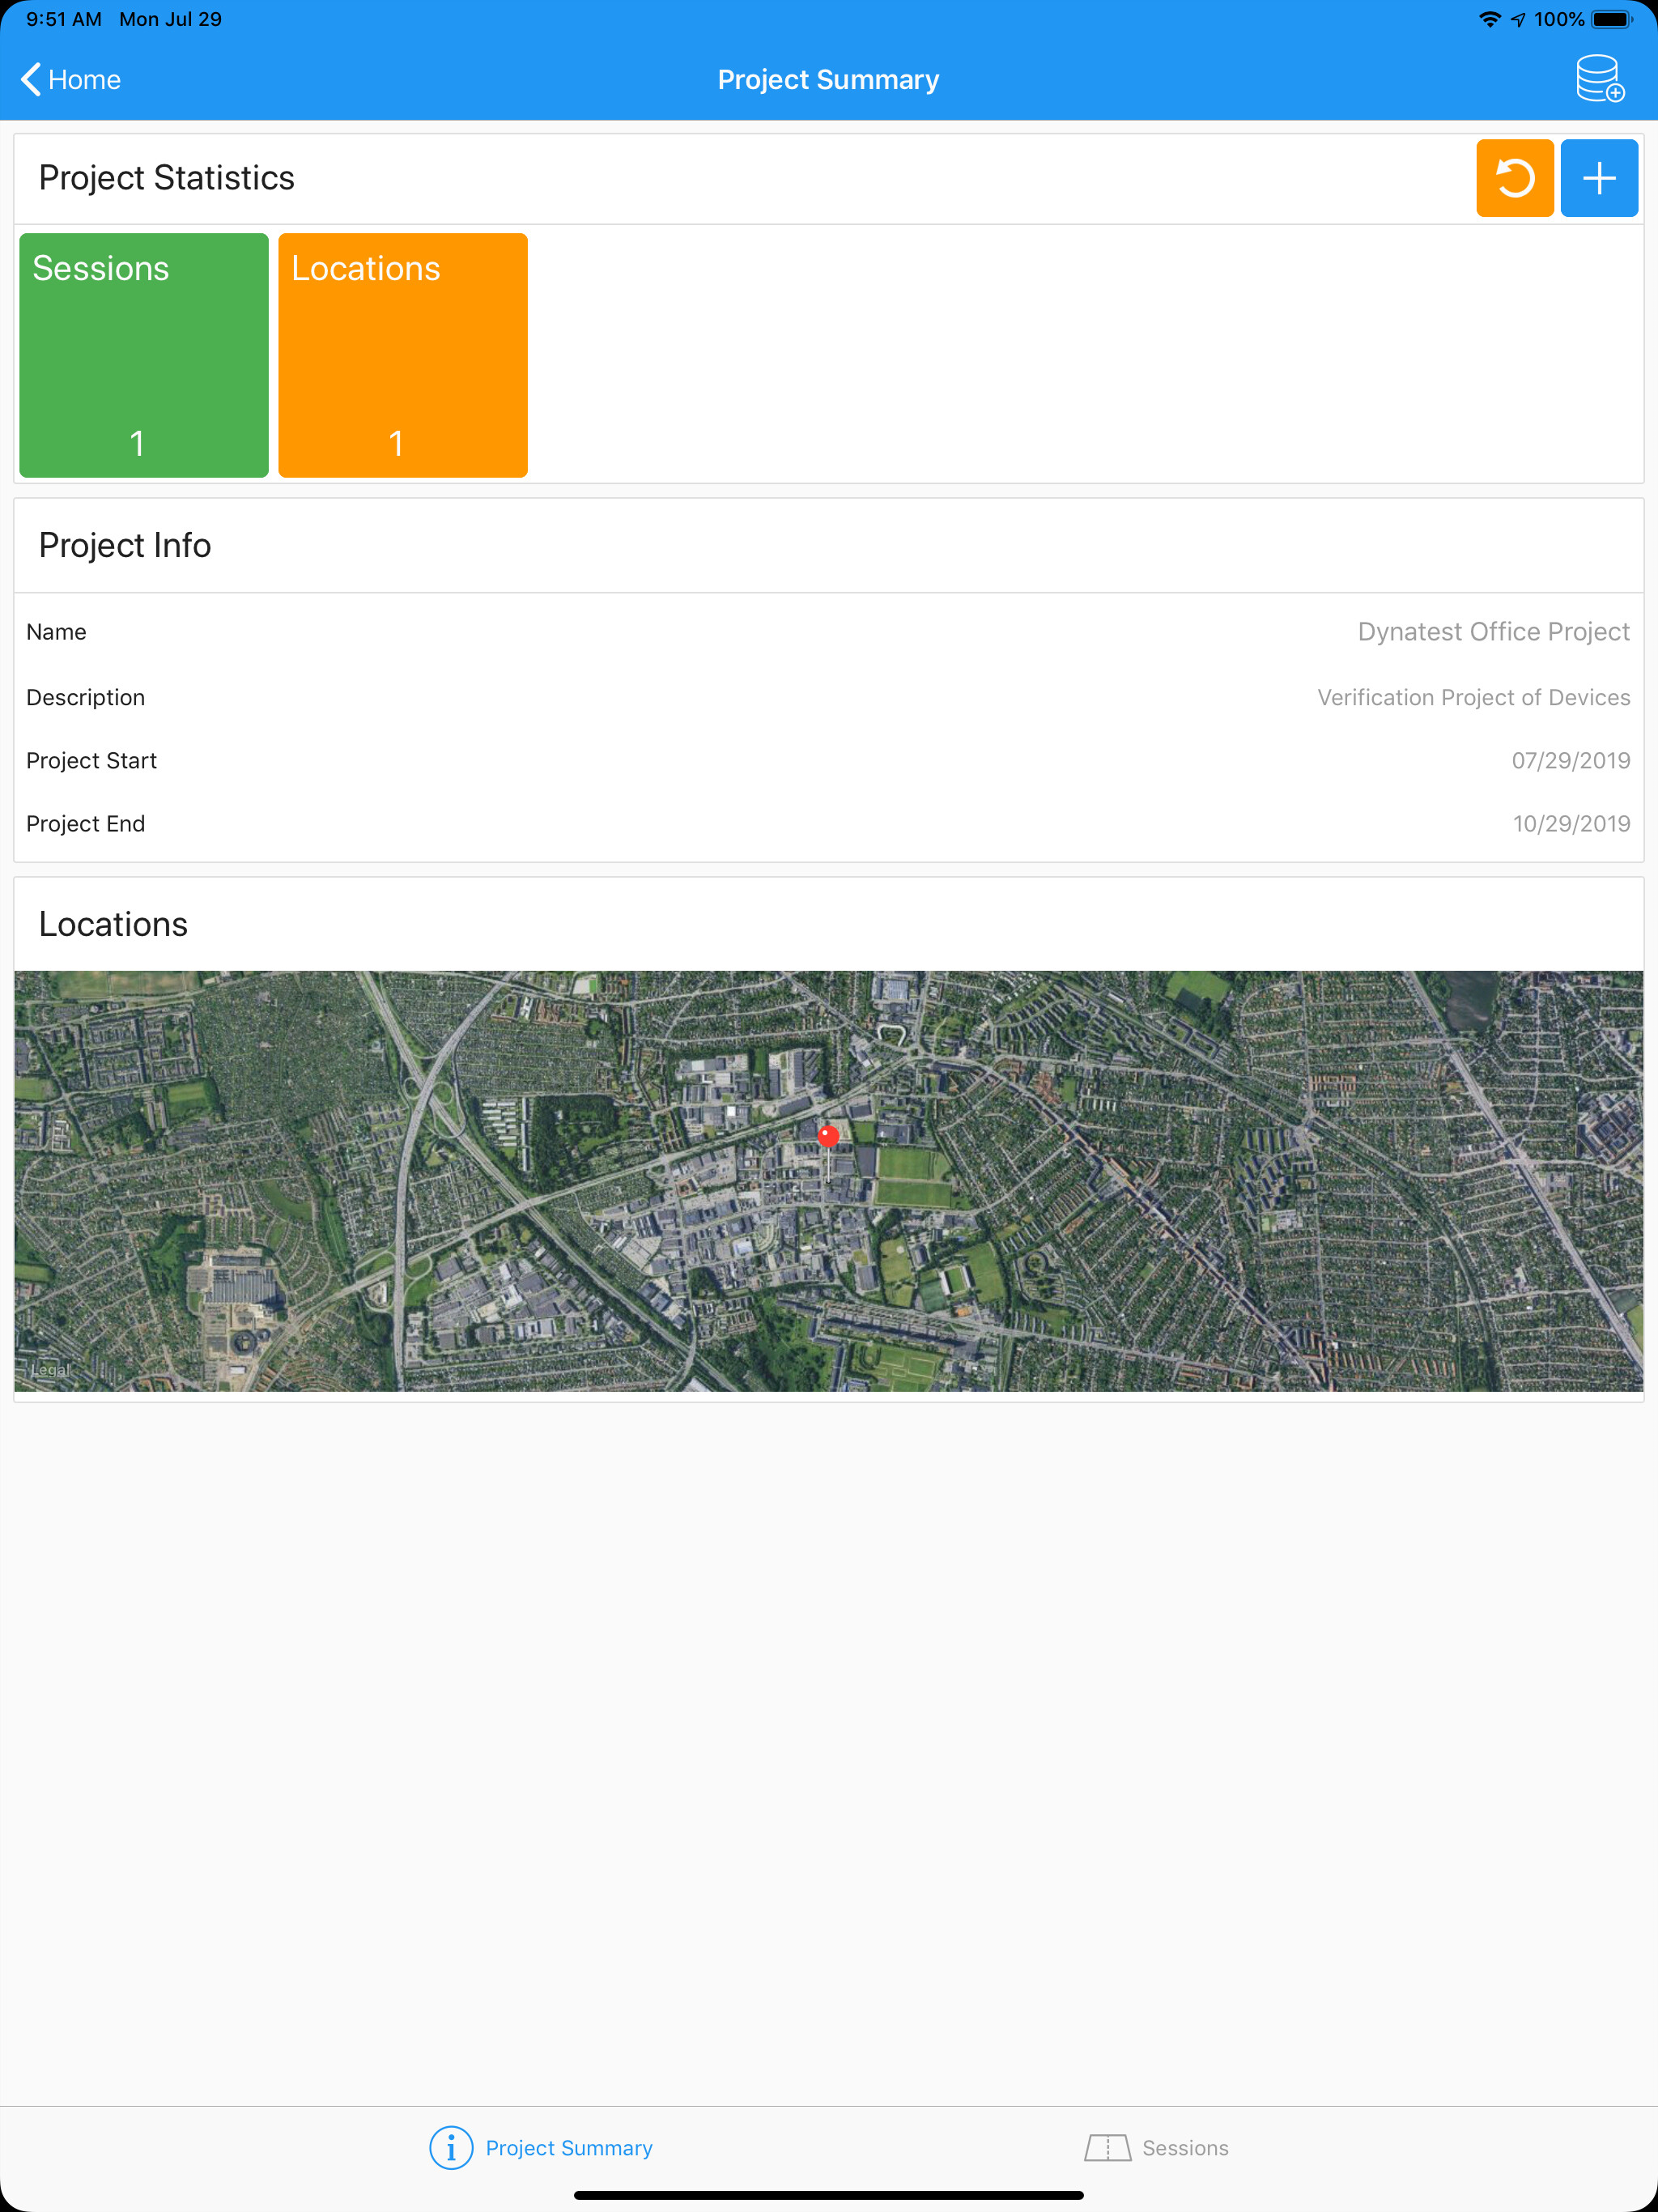1658x2212 pixels.
Task: Open the Legal link on map
Action: tap(50, 1369)
